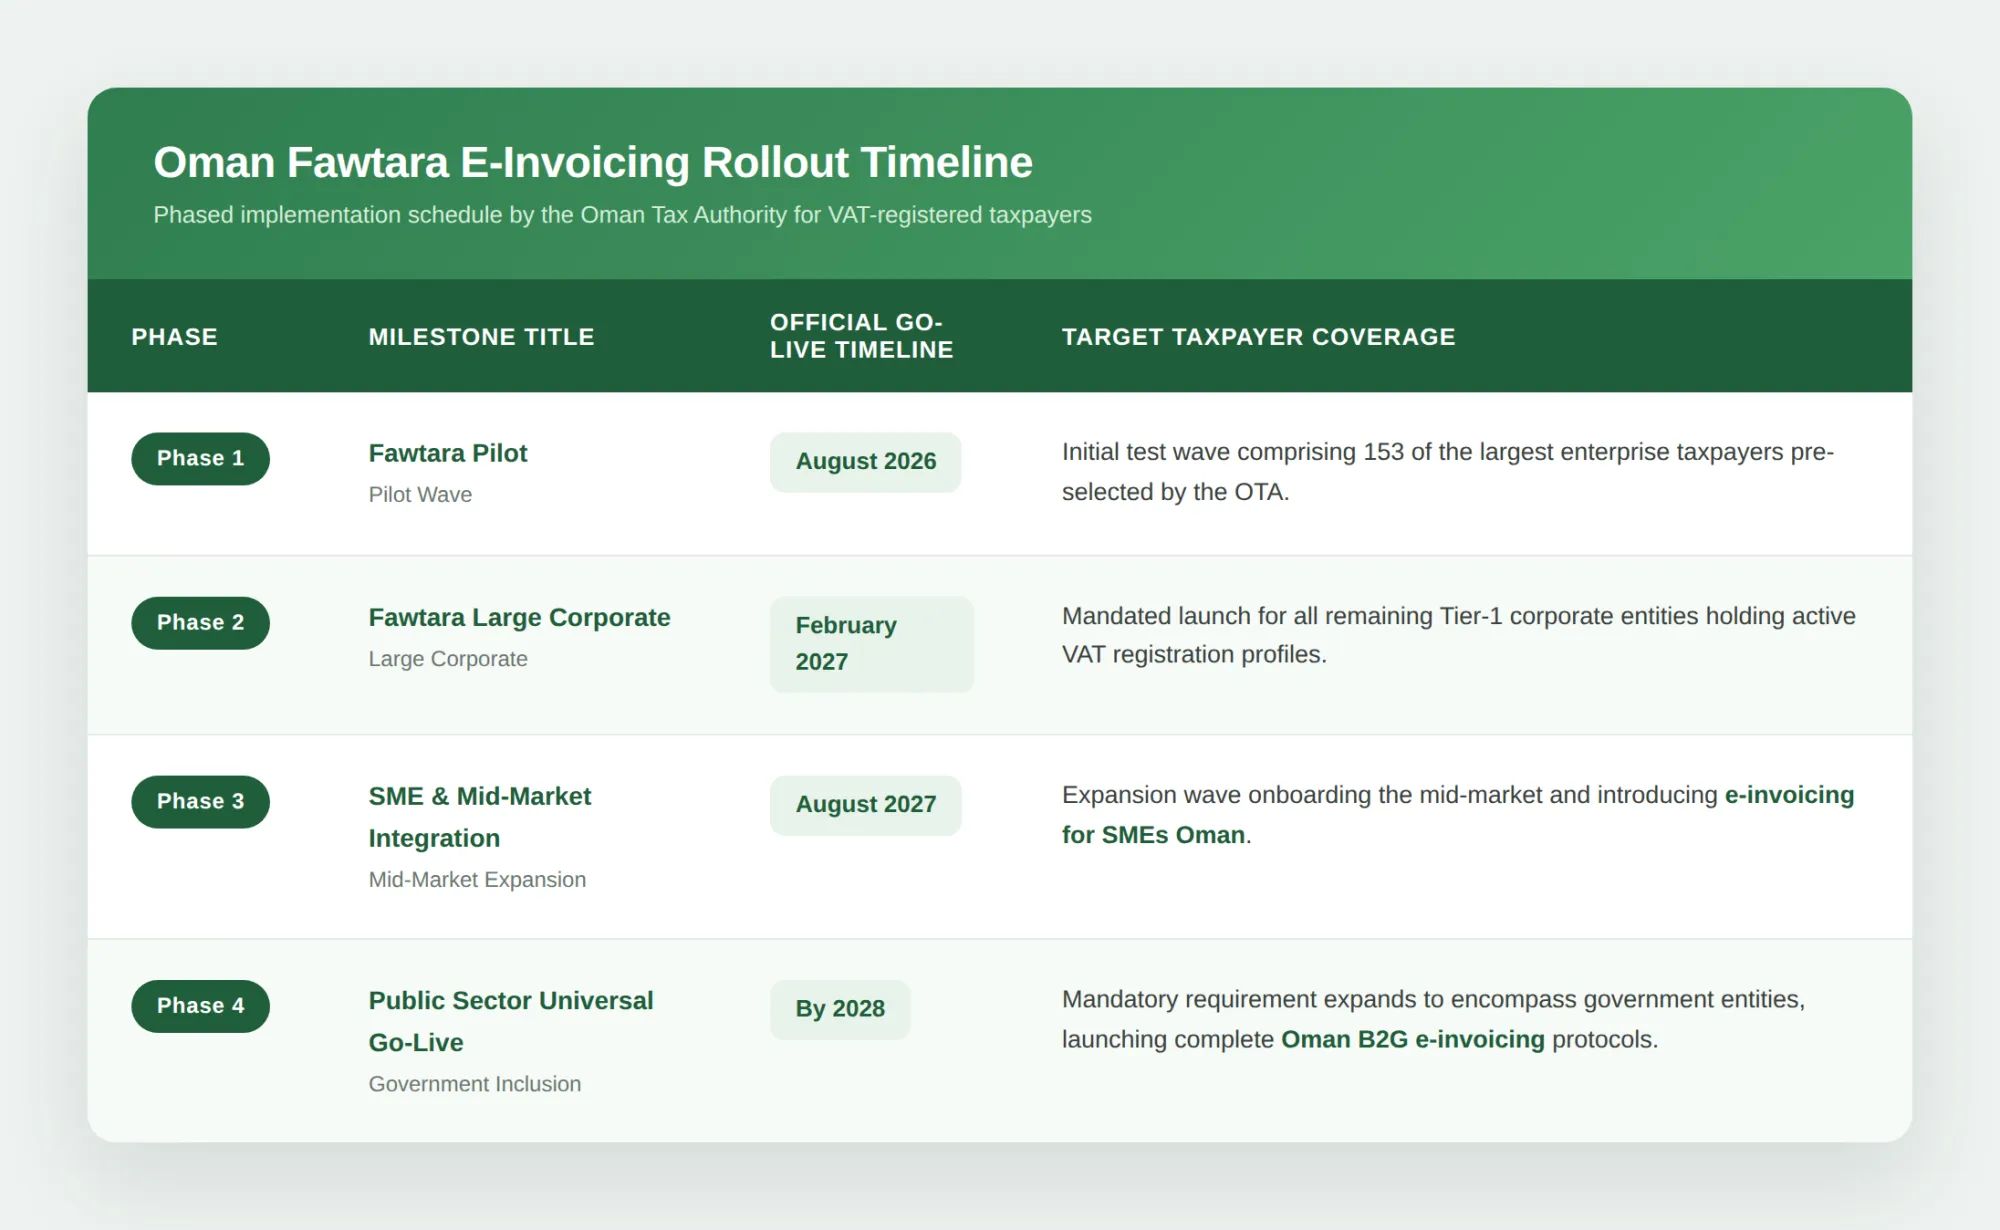Click the PHASE column header
The width and height of the screenshot is (2000, 1230).
(175, 337)
